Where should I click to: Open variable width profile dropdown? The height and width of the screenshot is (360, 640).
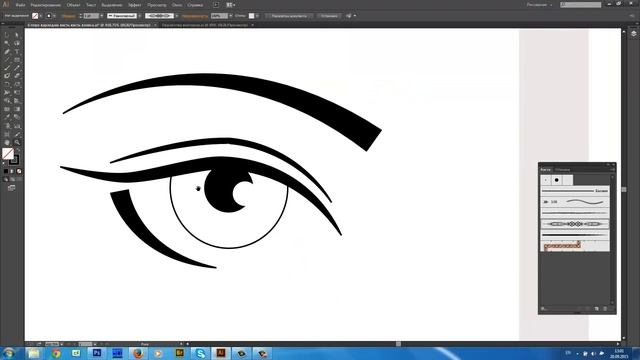click(140, 16)
